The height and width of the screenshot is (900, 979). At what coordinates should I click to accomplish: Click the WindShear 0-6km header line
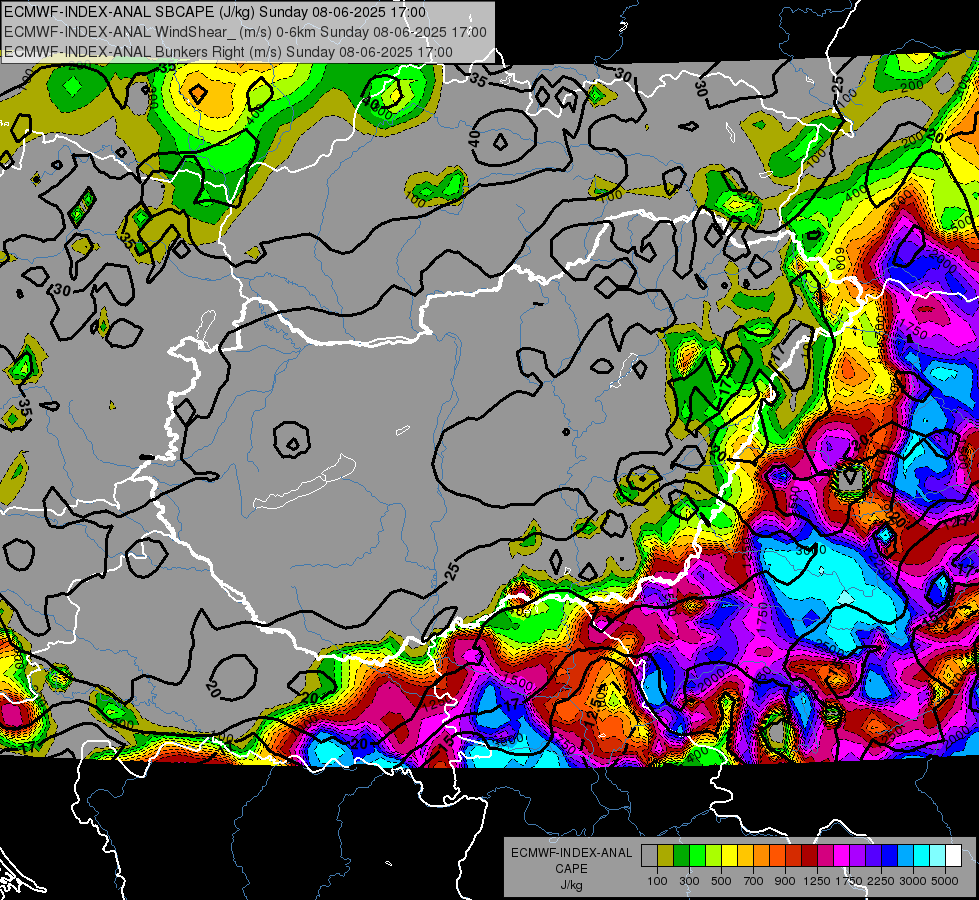coord(245,32)
